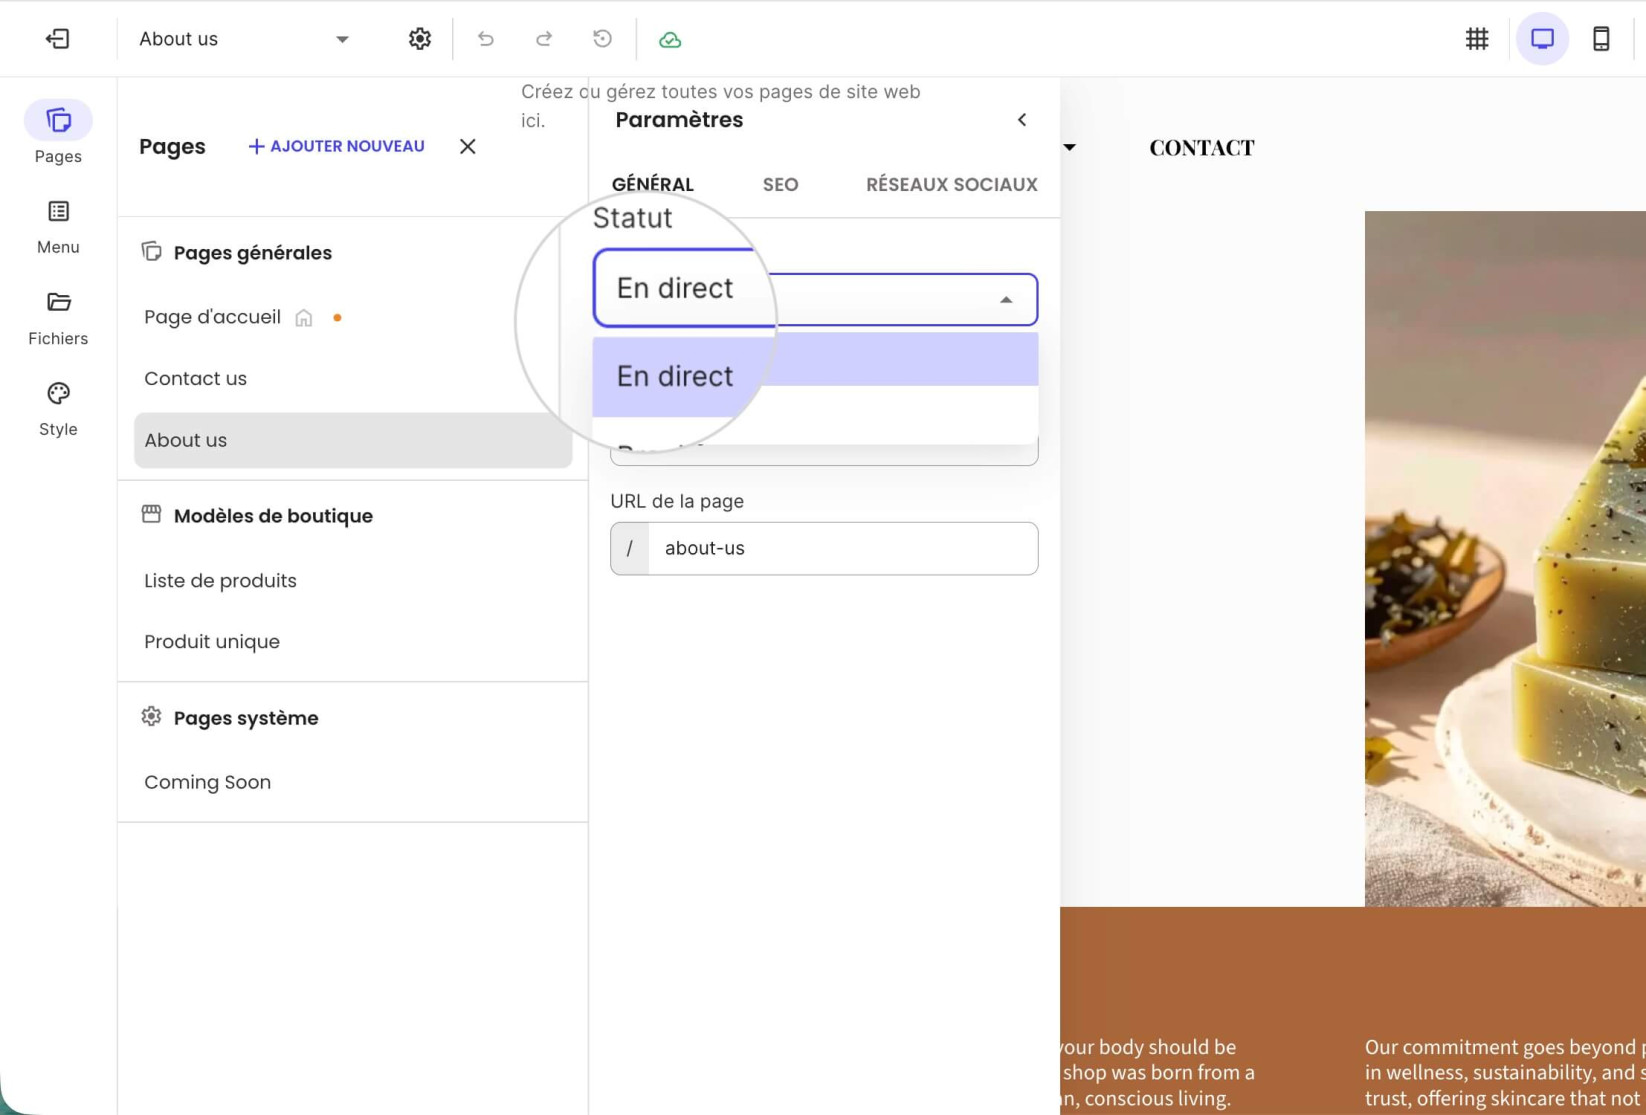
Task: Click the cloud saved status icon
Action: pyautogui.click(x=670, y=40)
